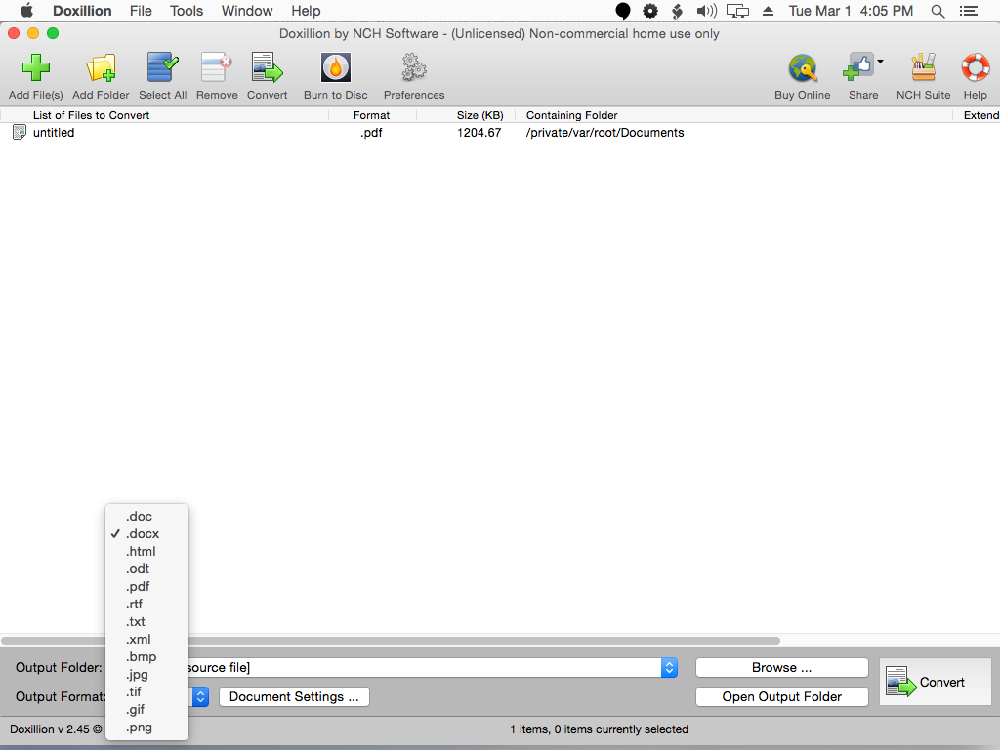Viewport: 1000px width, 750px height.
Task: Click the volume icon in the menu bar
Action: point(707,11)
